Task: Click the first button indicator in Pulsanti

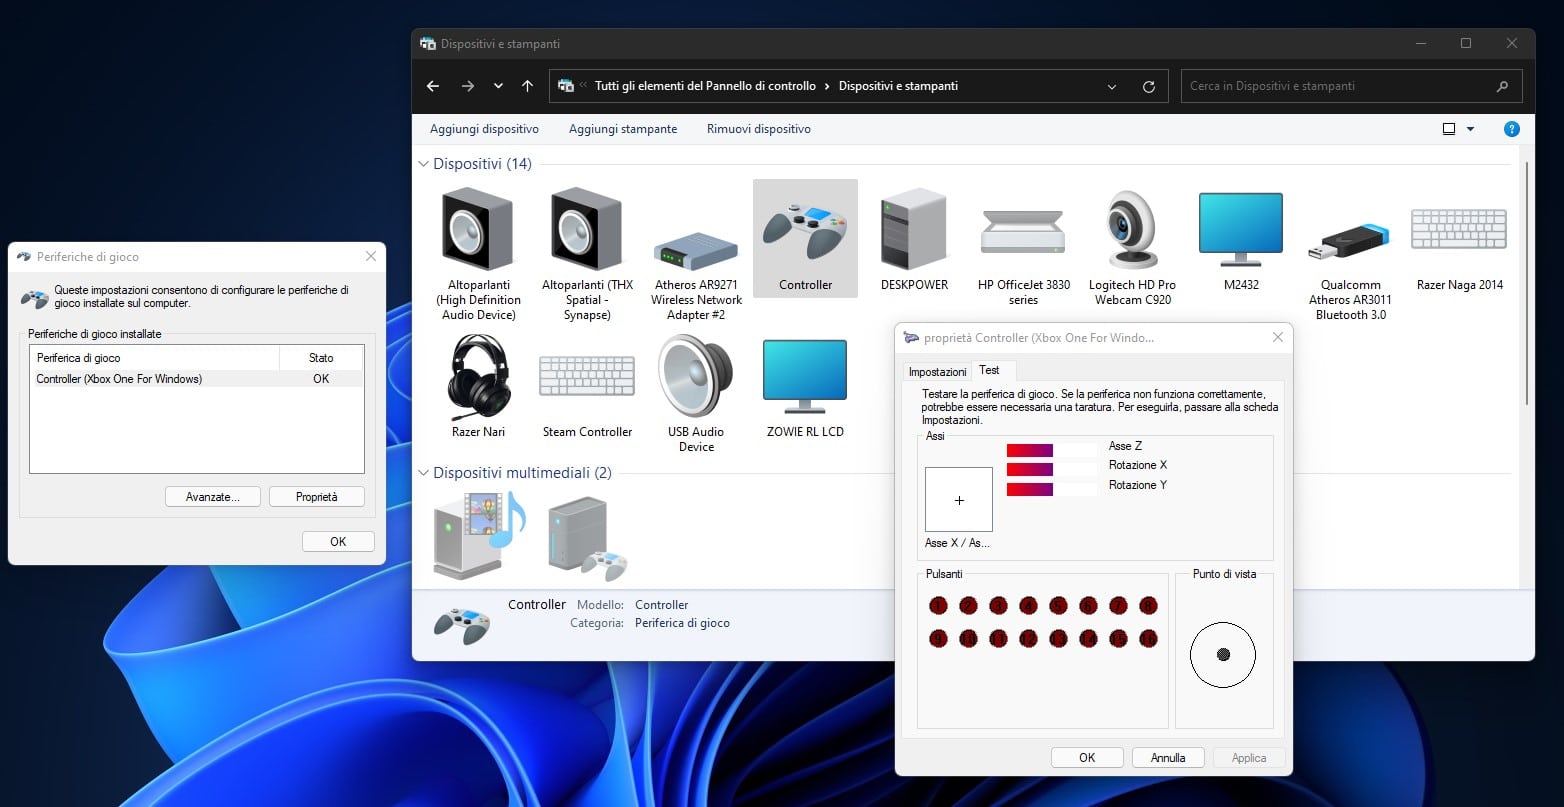Action: coord(938,605)
